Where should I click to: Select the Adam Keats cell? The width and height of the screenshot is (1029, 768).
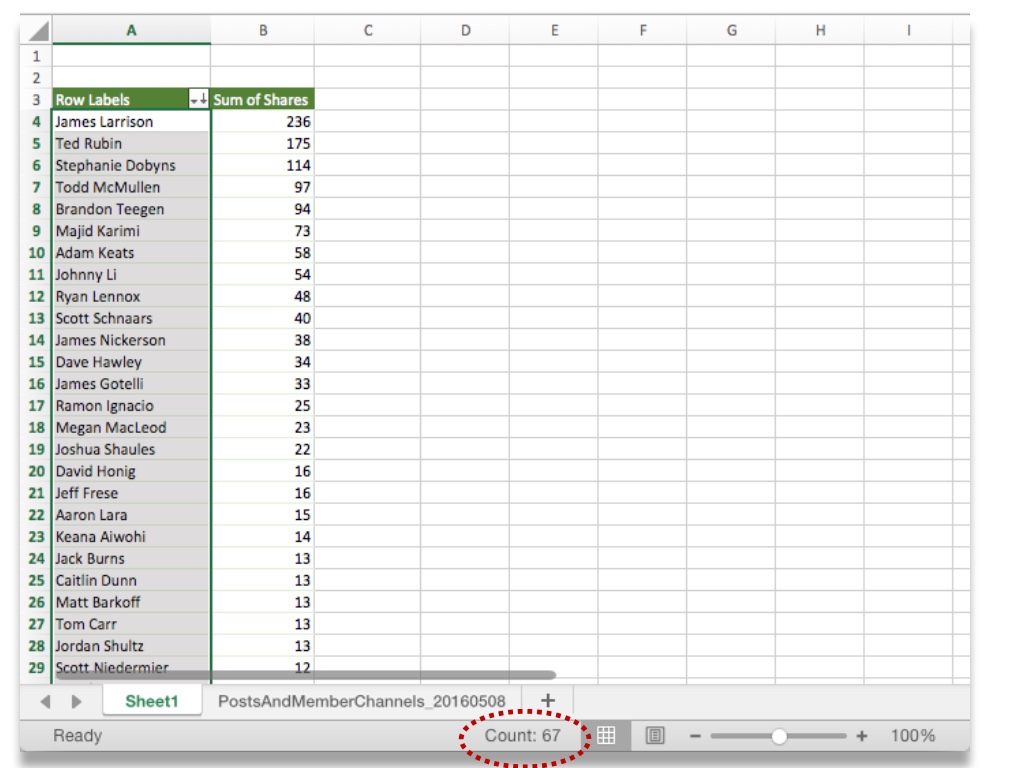pyautogui.click(x=131, y=252)
